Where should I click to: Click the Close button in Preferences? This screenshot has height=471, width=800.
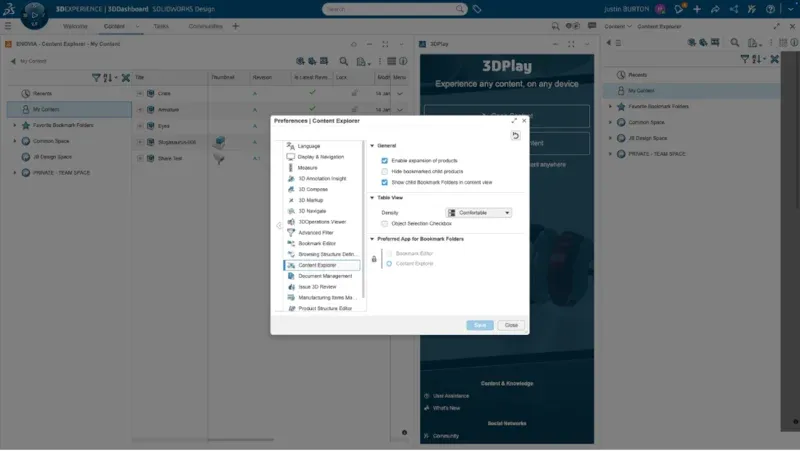(511, 326)
